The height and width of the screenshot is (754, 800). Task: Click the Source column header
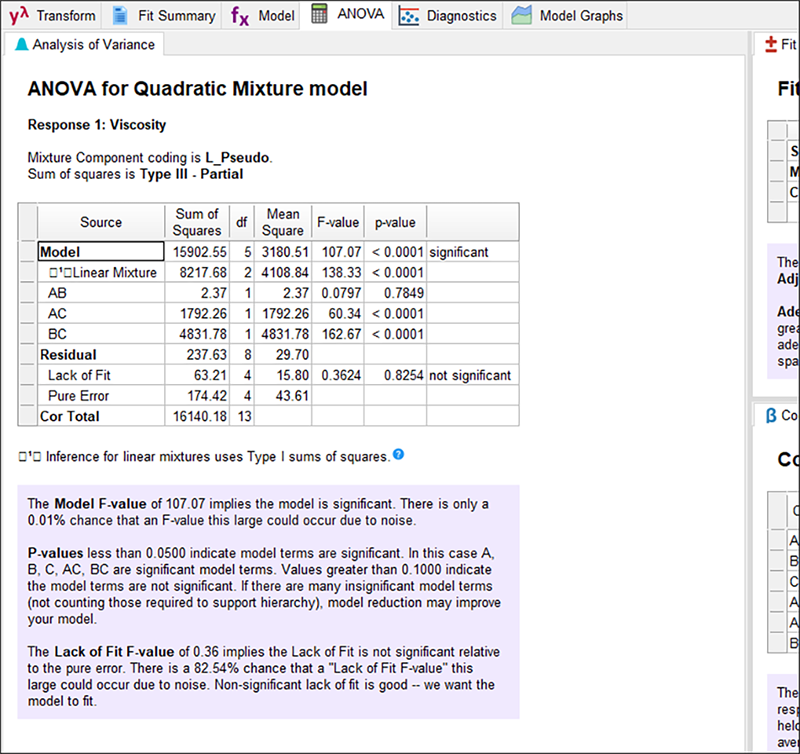[x=100, y=222]
